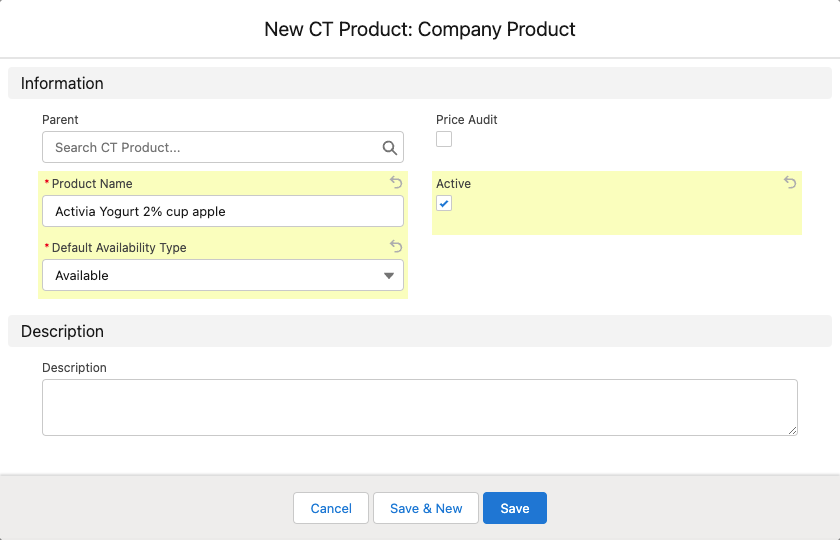Grab the Description textarea resize handle
840x540 pixels.
pyautogui.click(x=792, y=430)
